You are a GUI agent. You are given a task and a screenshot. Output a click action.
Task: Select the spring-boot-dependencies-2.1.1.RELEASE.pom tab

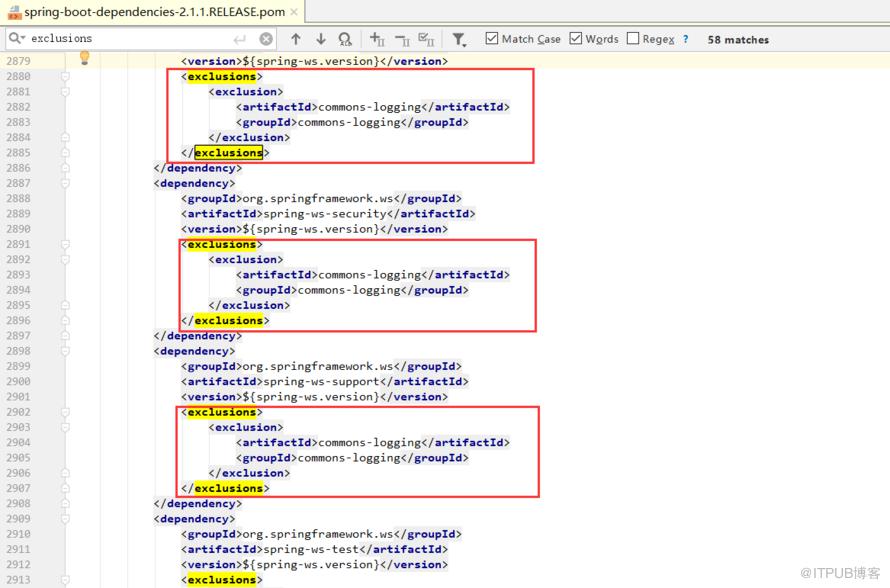(x=152, y=12)
